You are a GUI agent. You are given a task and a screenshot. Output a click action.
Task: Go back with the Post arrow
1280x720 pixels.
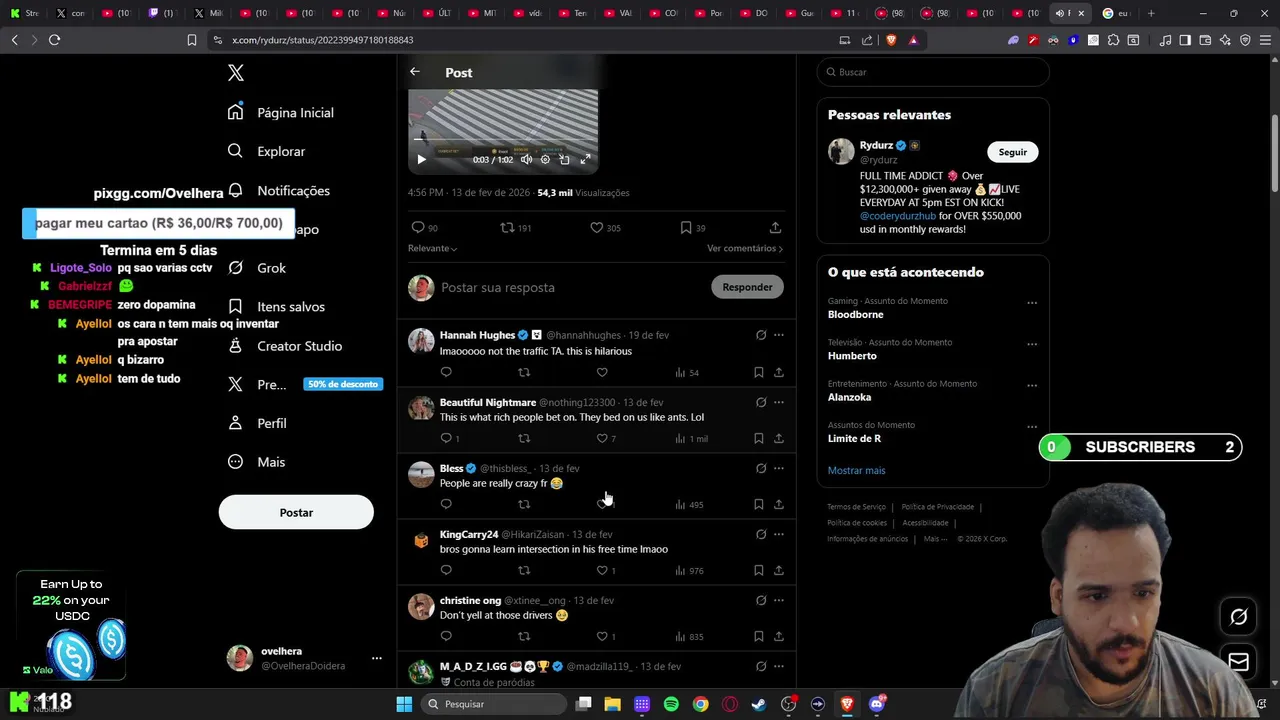tap(415, 72)
